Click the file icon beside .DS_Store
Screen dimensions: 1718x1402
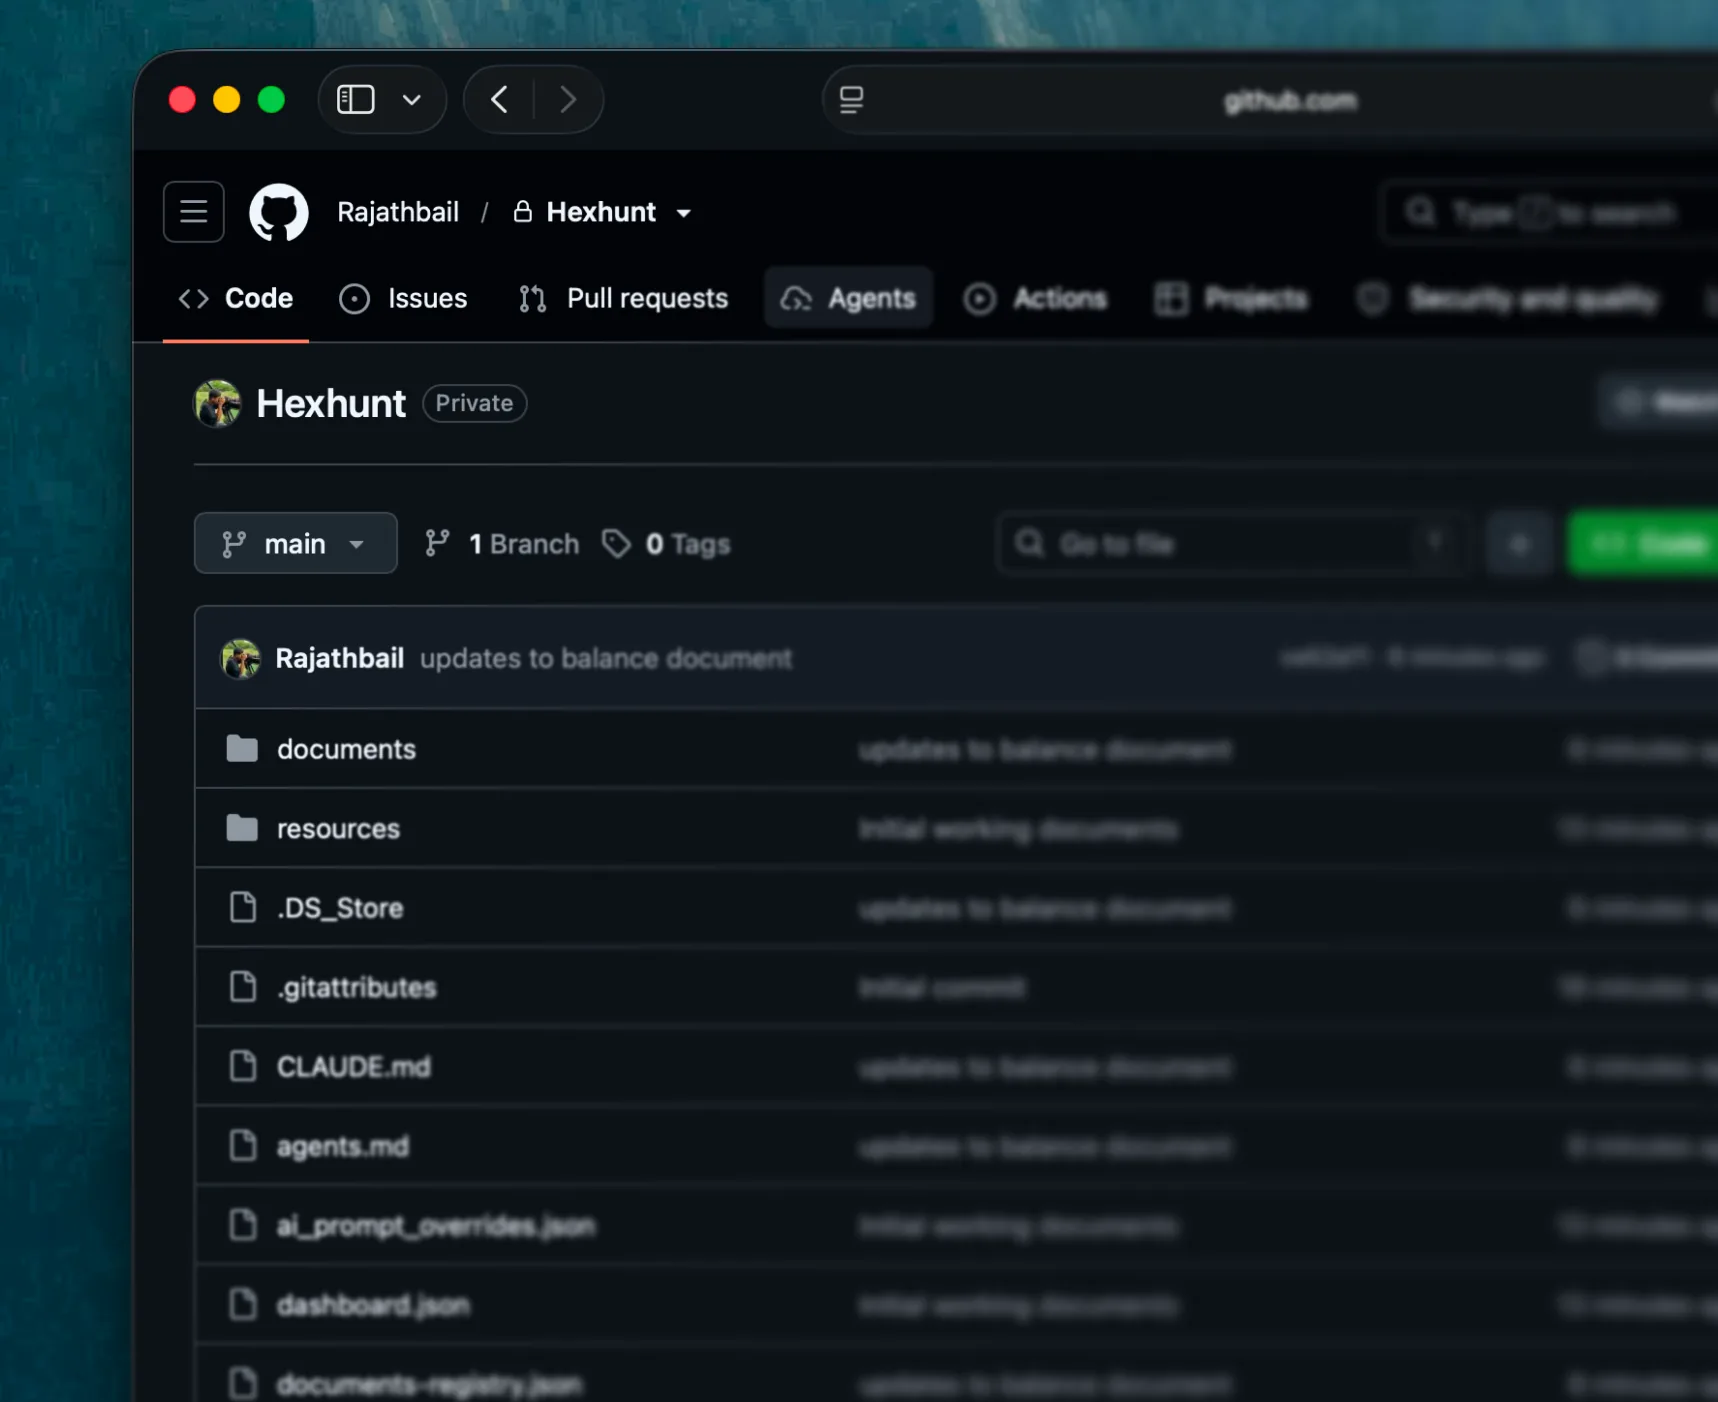pos(243,907)
